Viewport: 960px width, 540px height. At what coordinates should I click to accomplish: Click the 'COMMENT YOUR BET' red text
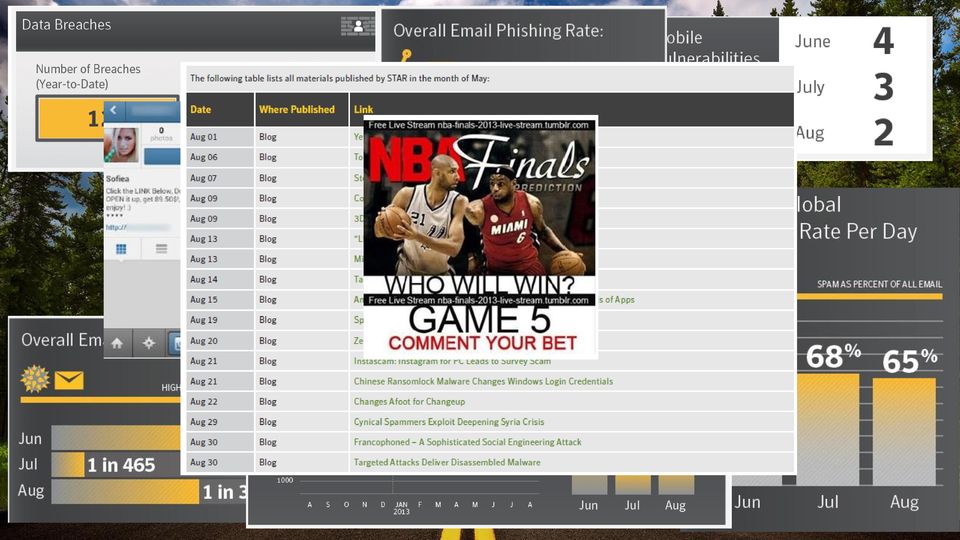click(482, 343)
